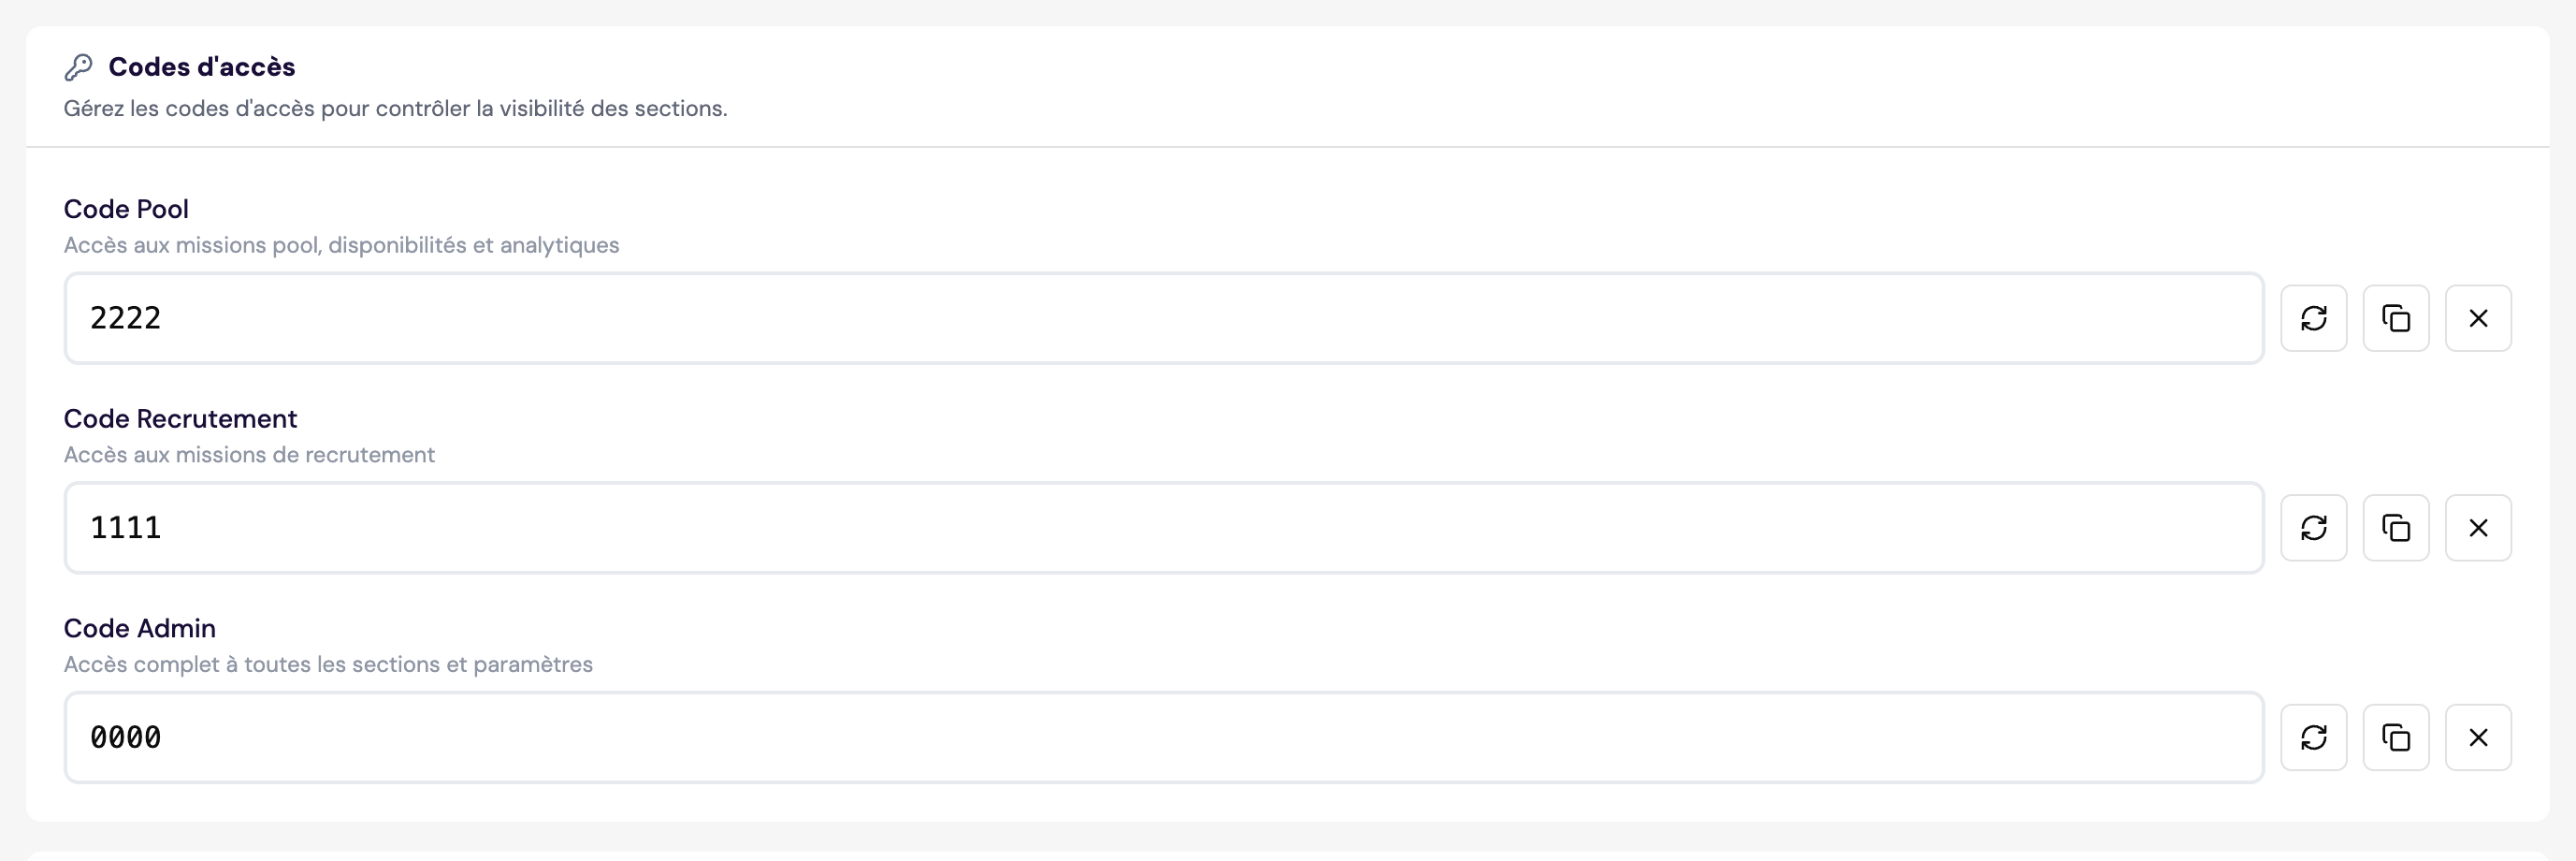2576x861 pixels.
Task: Click the Code Admin label
Action: pyautogui.click(x=139, y=629)
